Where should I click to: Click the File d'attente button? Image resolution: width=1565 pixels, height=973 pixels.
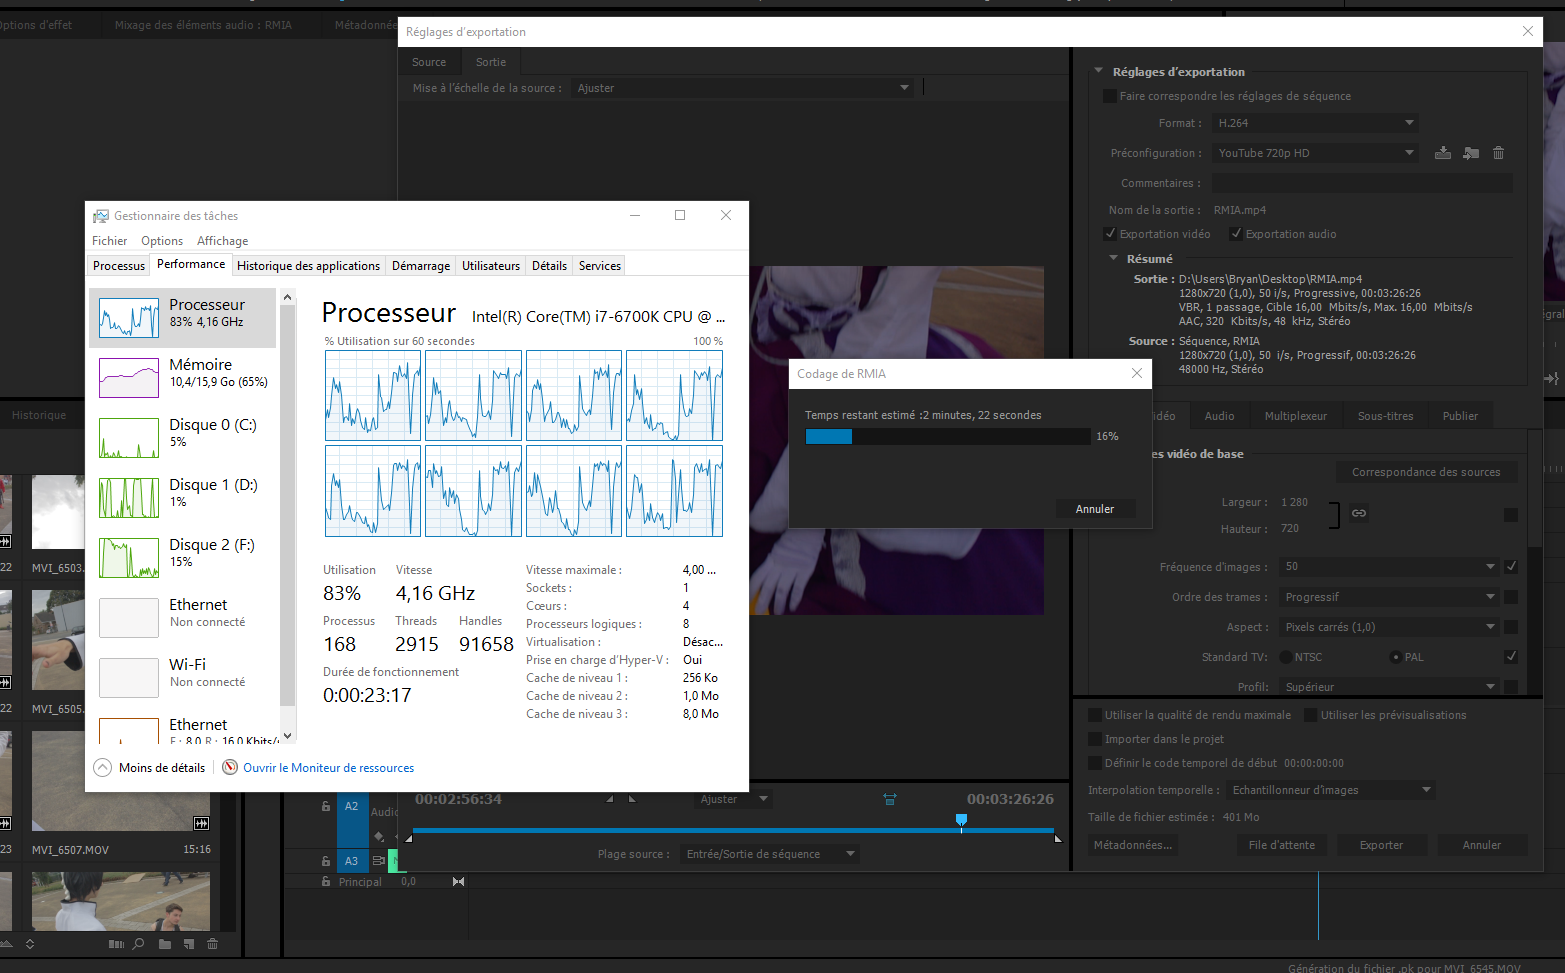pos(1282,845)
